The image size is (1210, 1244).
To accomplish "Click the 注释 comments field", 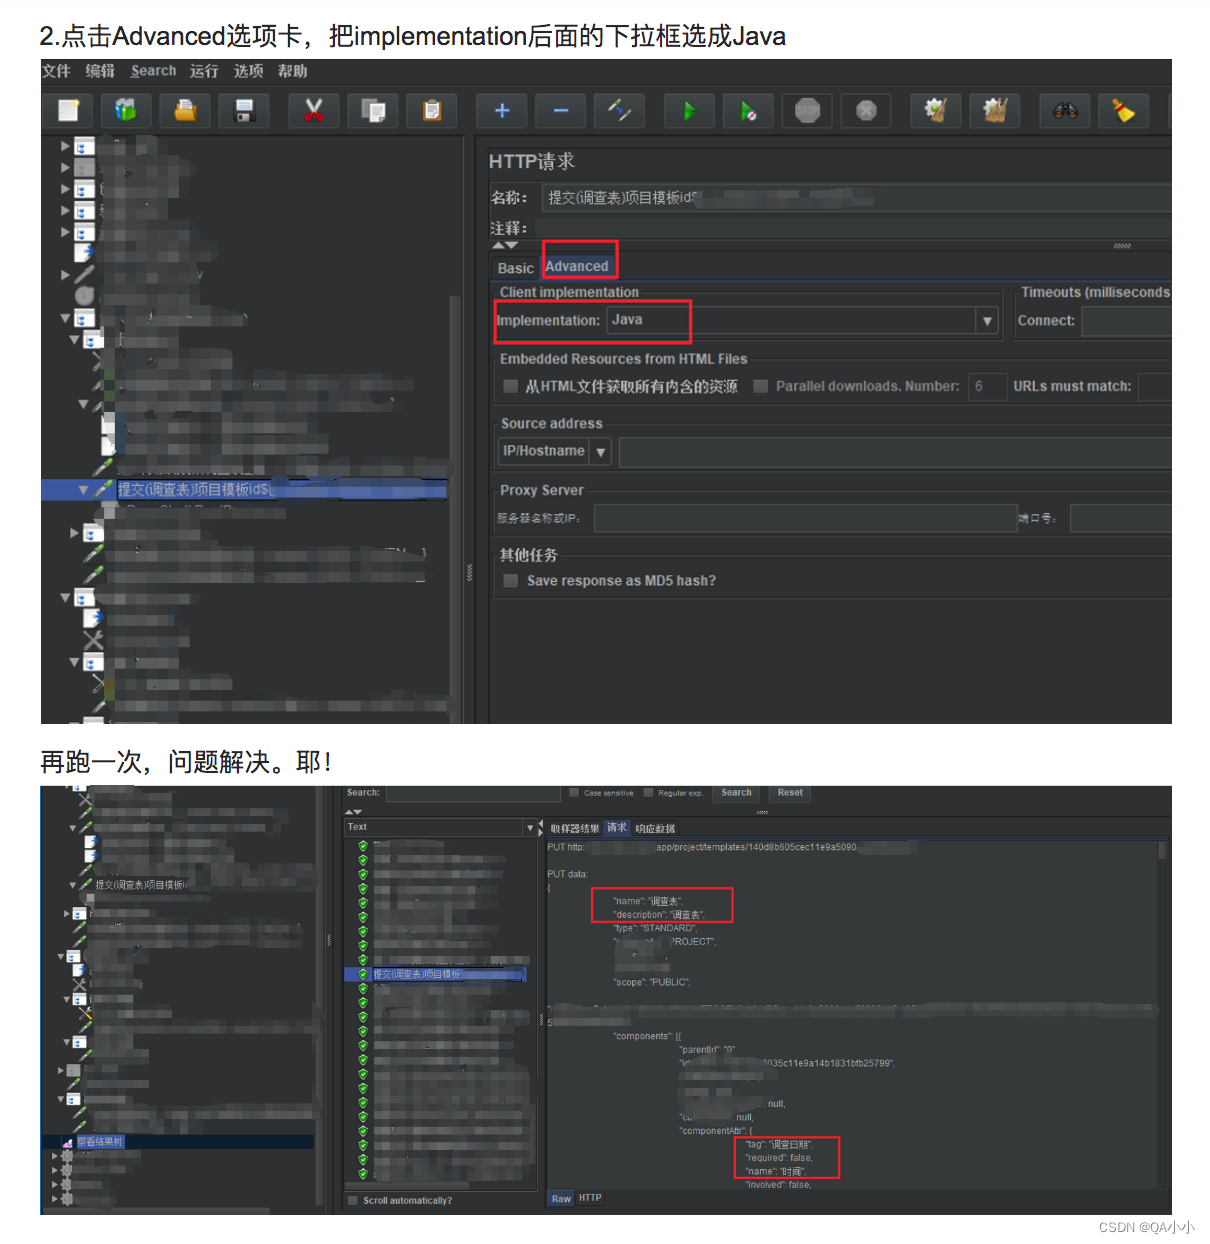I will [x=852, y=228].
